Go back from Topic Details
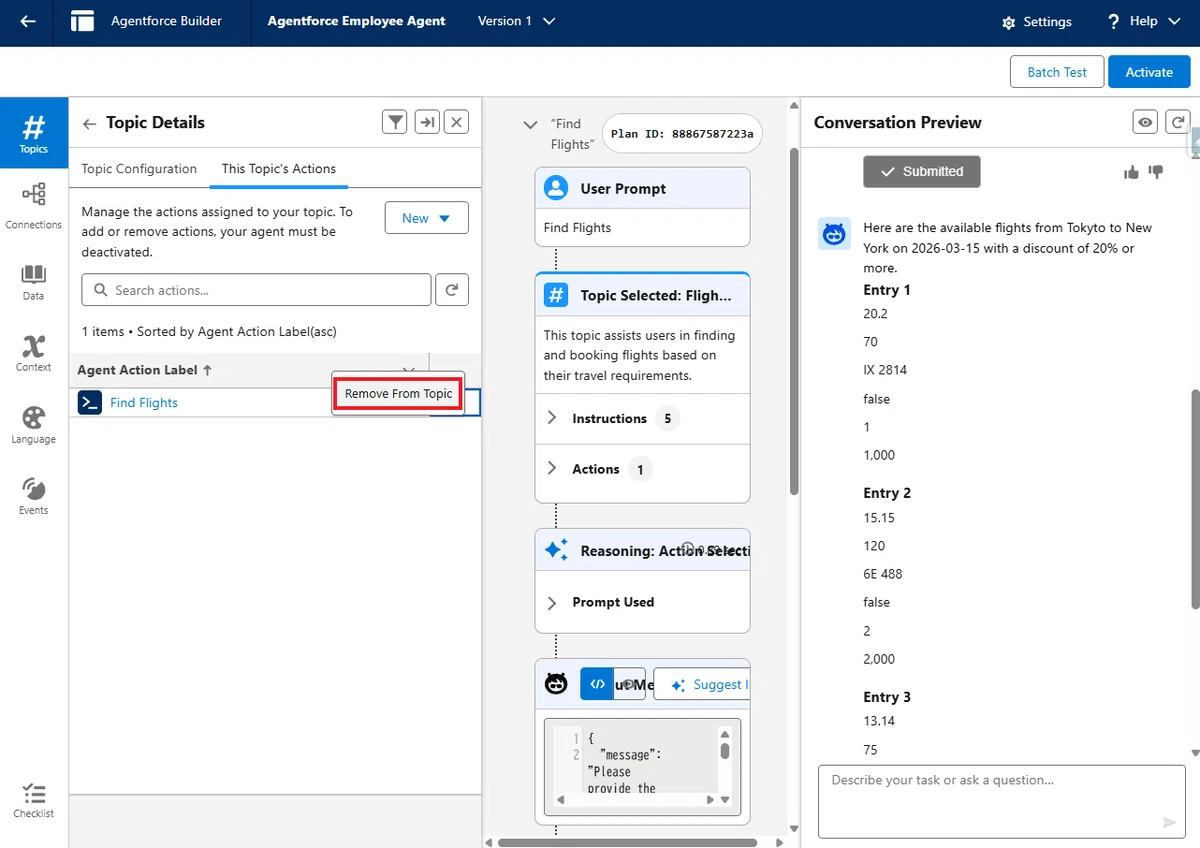This screenshot has height=848, width=1200. pyautogui.click(x=89, y=123)
